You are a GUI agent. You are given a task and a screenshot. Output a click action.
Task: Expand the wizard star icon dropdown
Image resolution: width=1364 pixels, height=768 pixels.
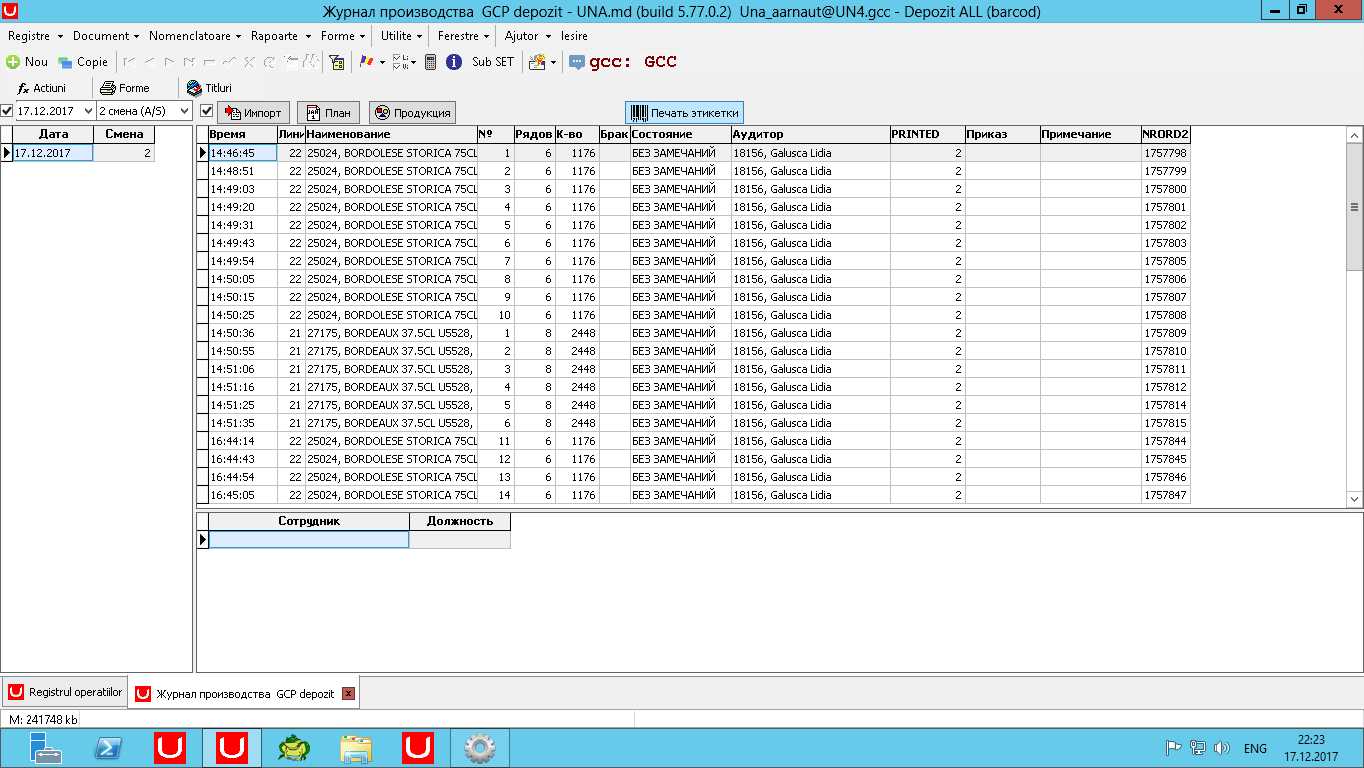tap(553, 62)
